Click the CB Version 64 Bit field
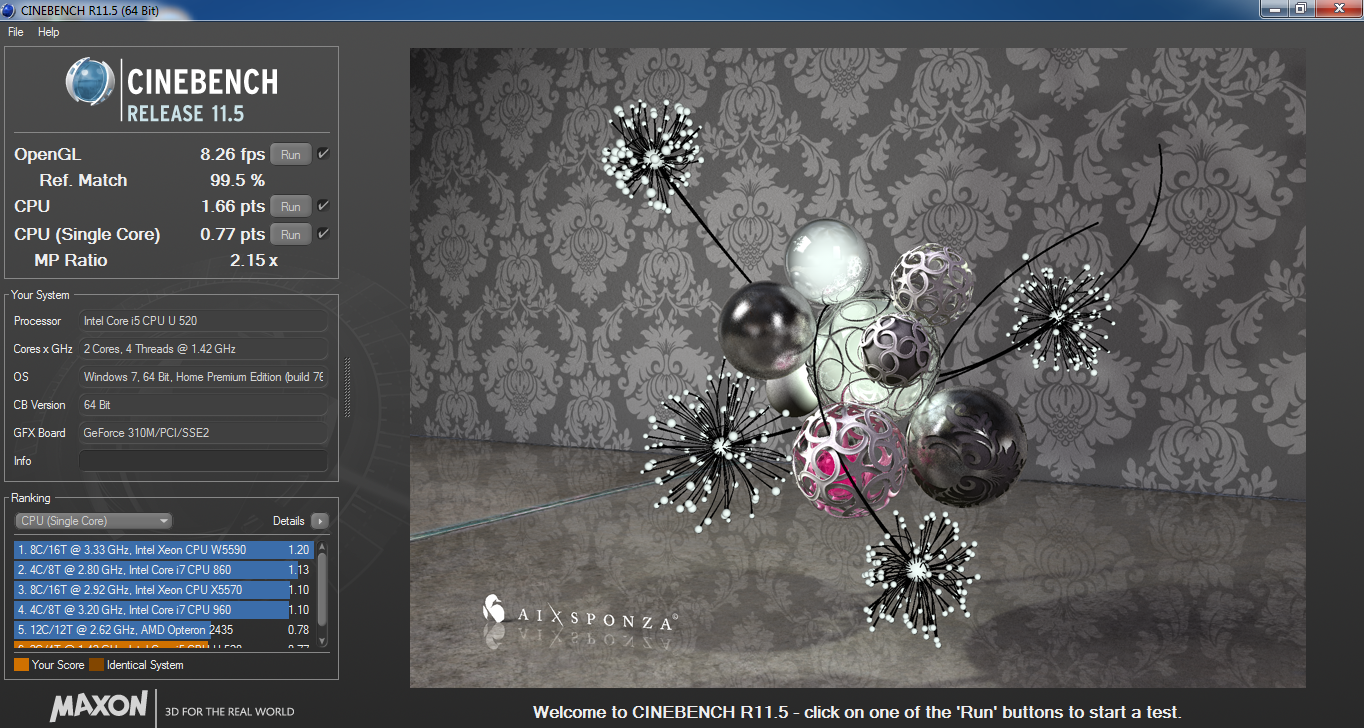Viewport: 1364px width, 728px height. click(203, 405)
